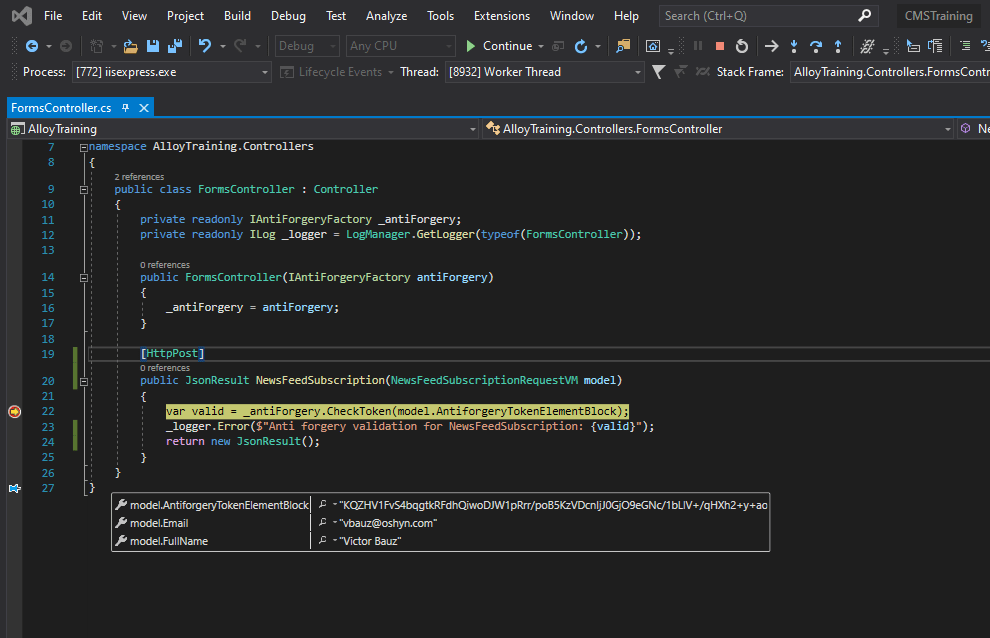The height and width of the screenshot is (638, 990).
Task: Click the [HttpPost] attribute on line 19
Action: click(172, 354)
